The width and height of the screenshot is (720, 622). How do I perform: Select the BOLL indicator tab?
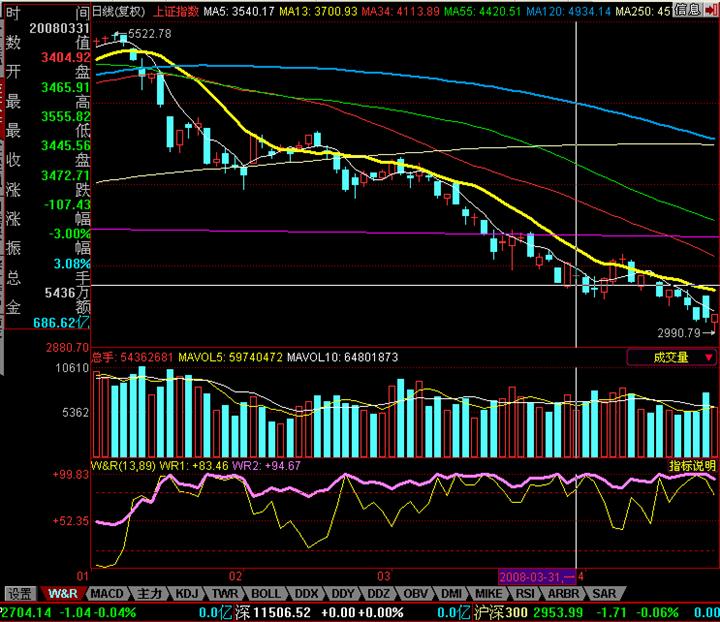click(266, 594)
